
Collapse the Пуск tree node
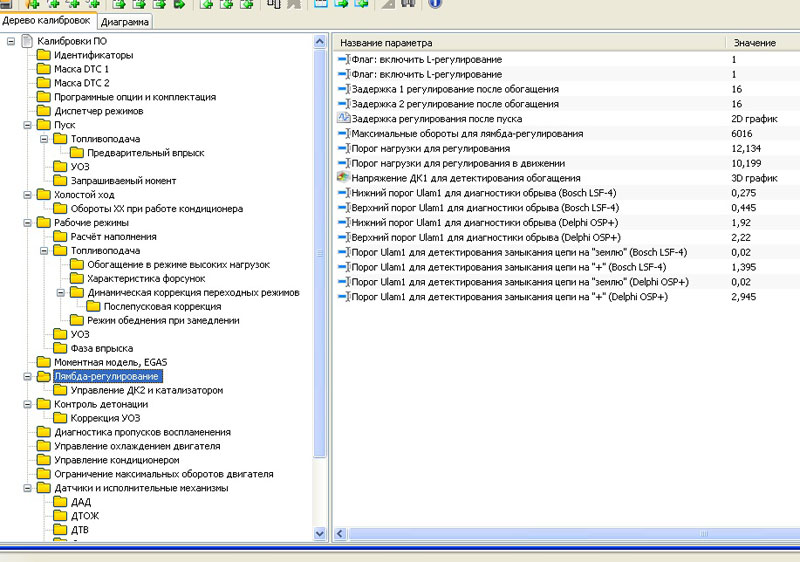26,125
